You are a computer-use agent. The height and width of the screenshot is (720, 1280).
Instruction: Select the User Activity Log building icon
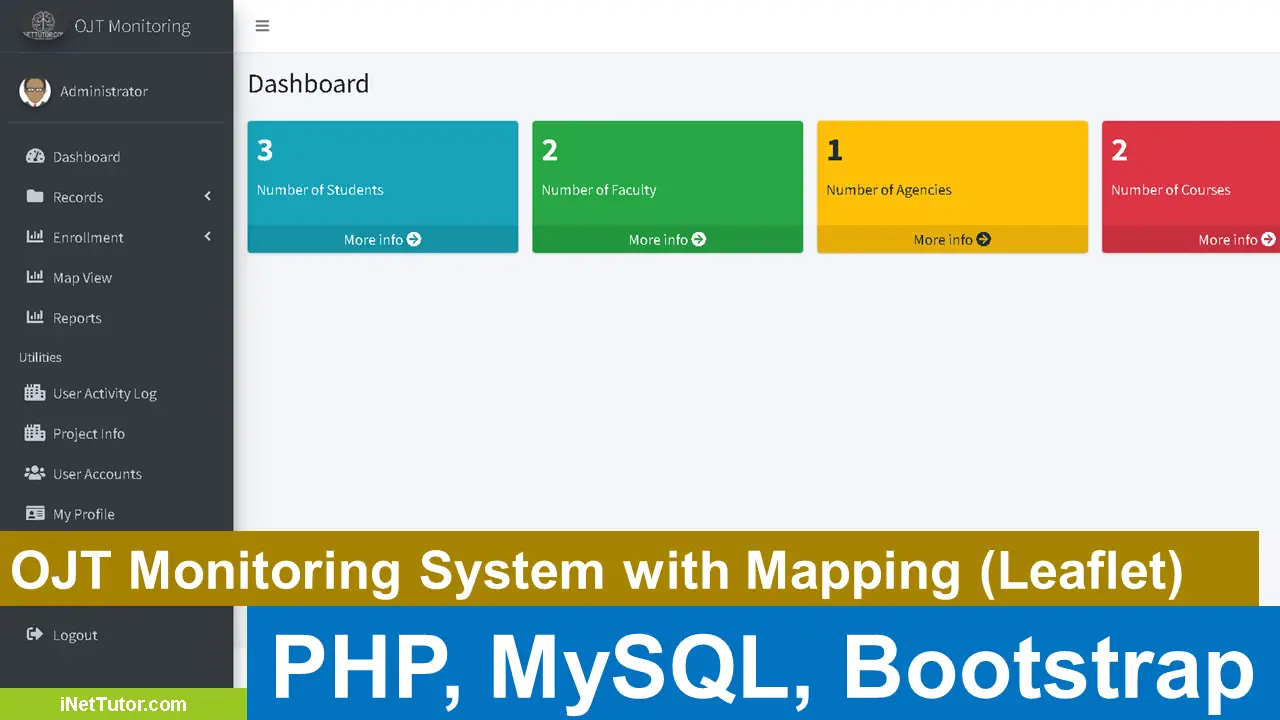pos(35,393)
